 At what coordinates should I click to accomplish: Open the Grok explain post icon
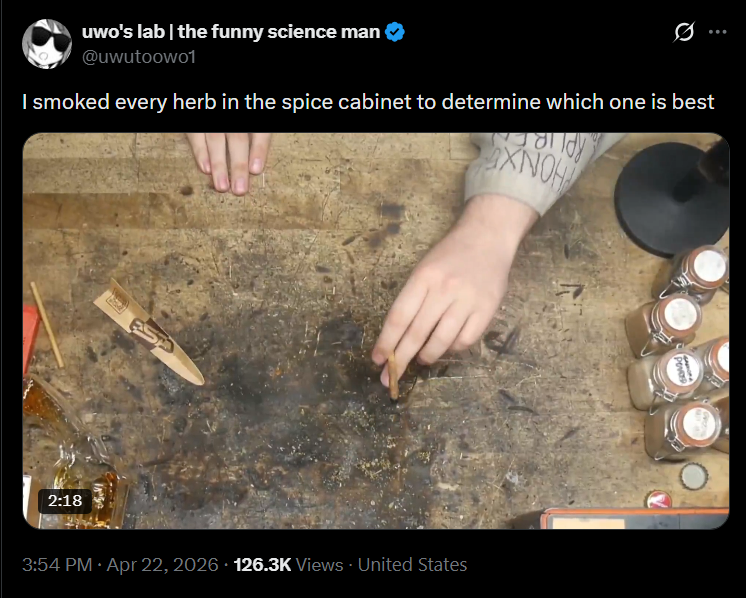click(x=684, y=32)
